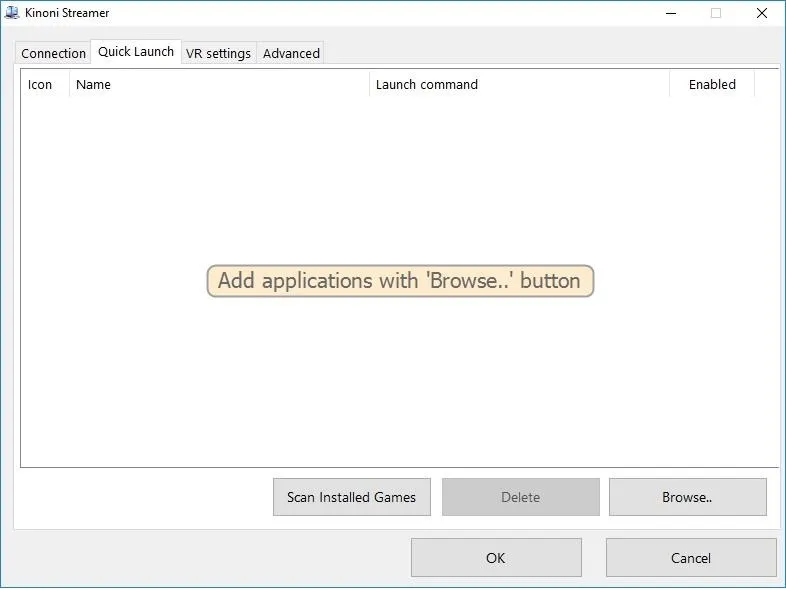Click the greyed-out Delete button
Screen dimensions: 786x589
520,497
